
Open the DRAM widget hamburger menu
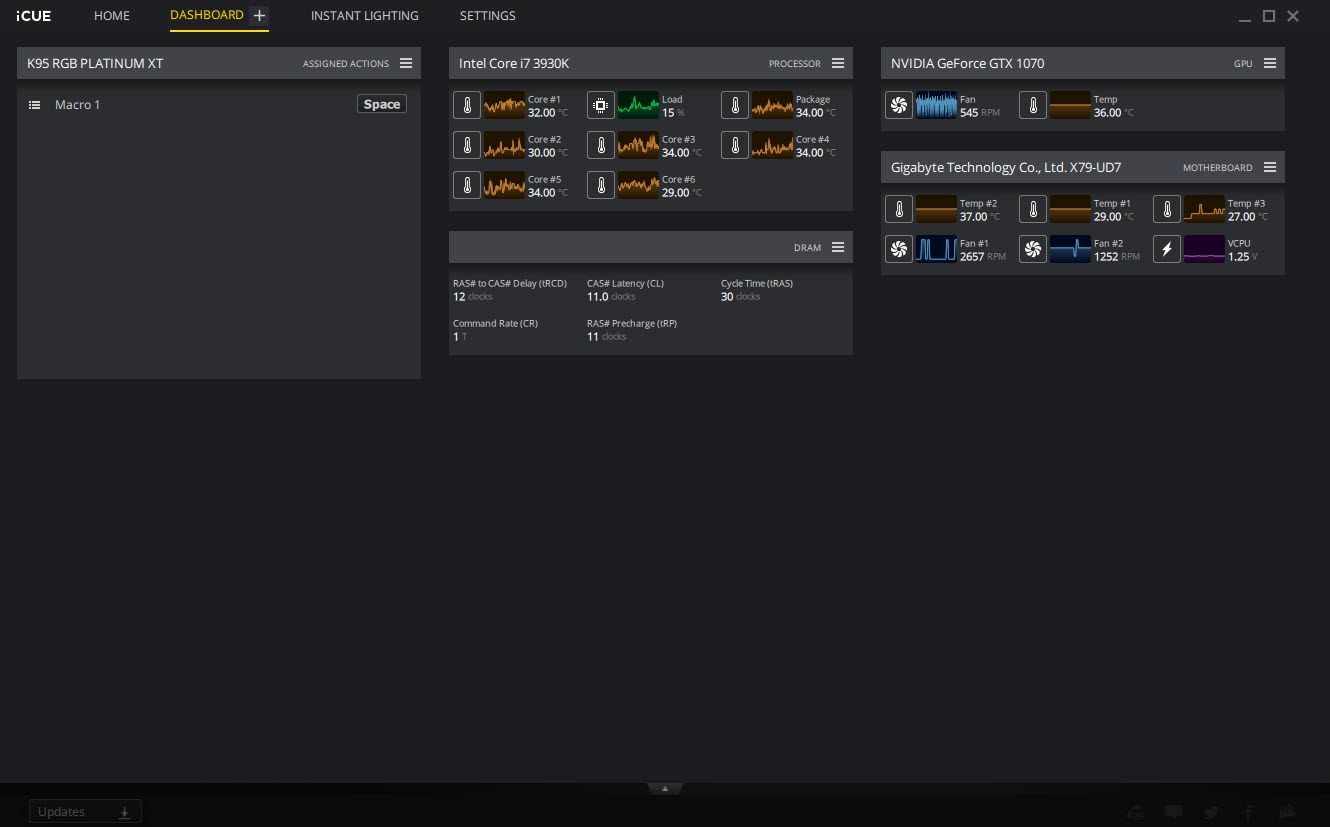click(x=838, y=247)
